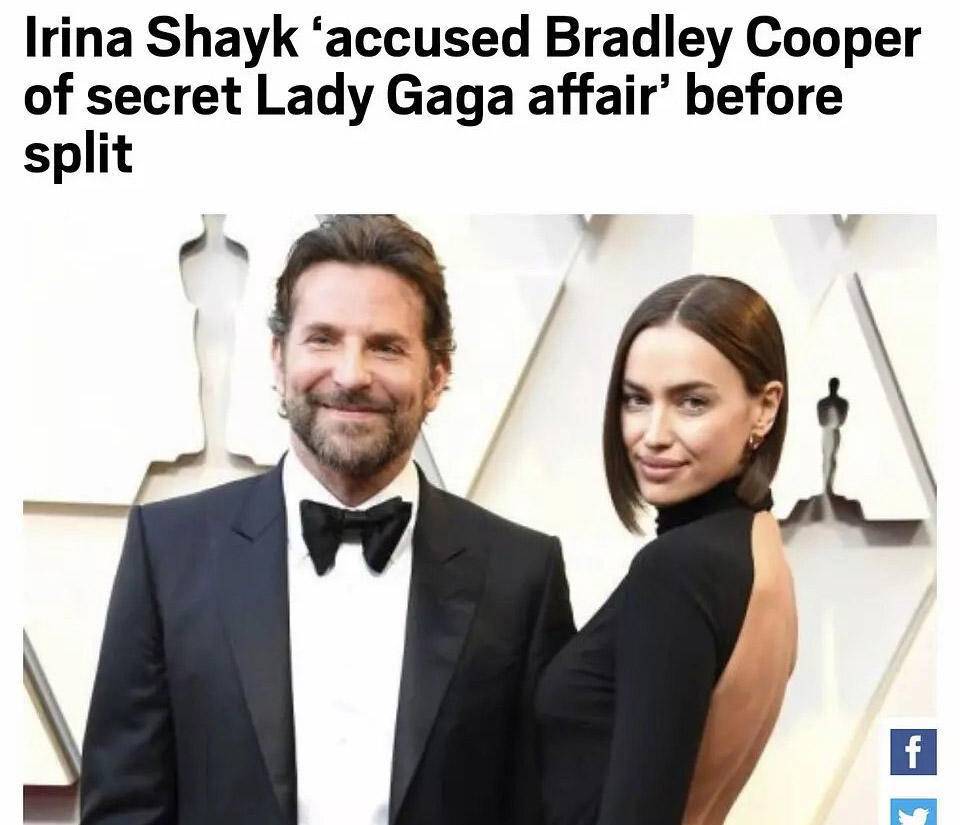Share the article via Twitter bird icon

913,812
